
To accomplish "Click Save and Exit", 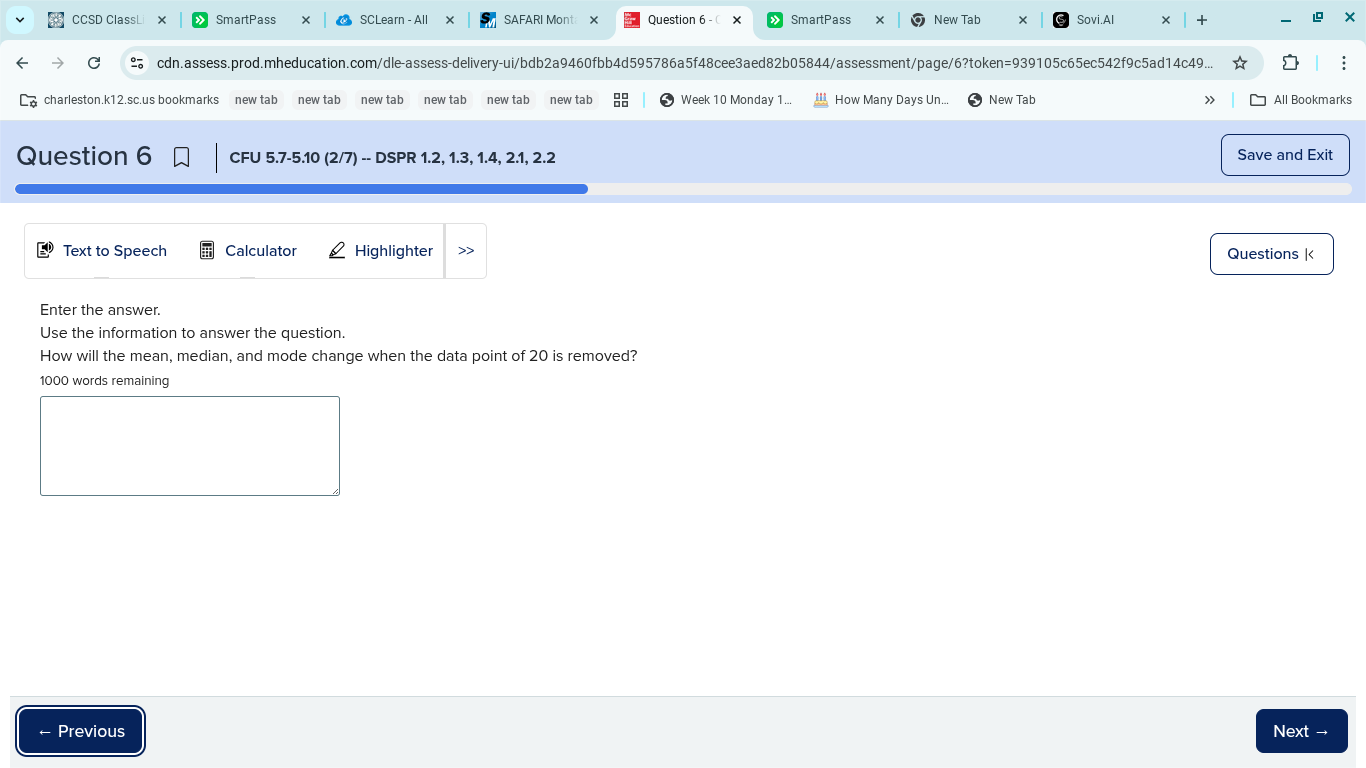I will [1285, 155].
